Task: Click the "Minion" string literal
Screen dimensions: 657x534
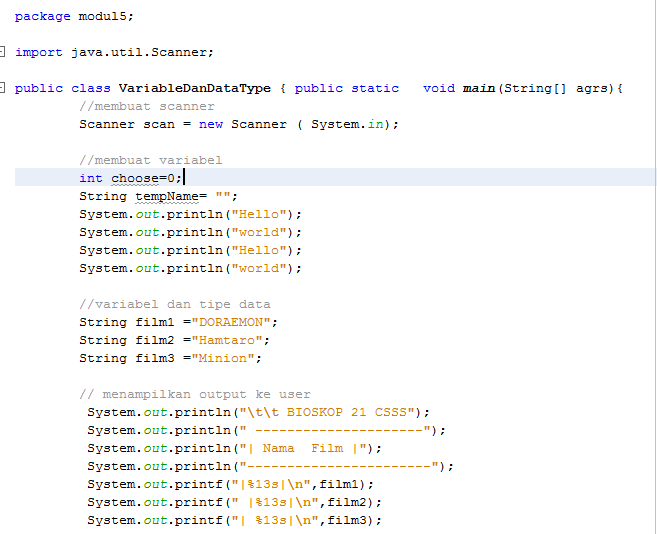Action: pos(222,358)
